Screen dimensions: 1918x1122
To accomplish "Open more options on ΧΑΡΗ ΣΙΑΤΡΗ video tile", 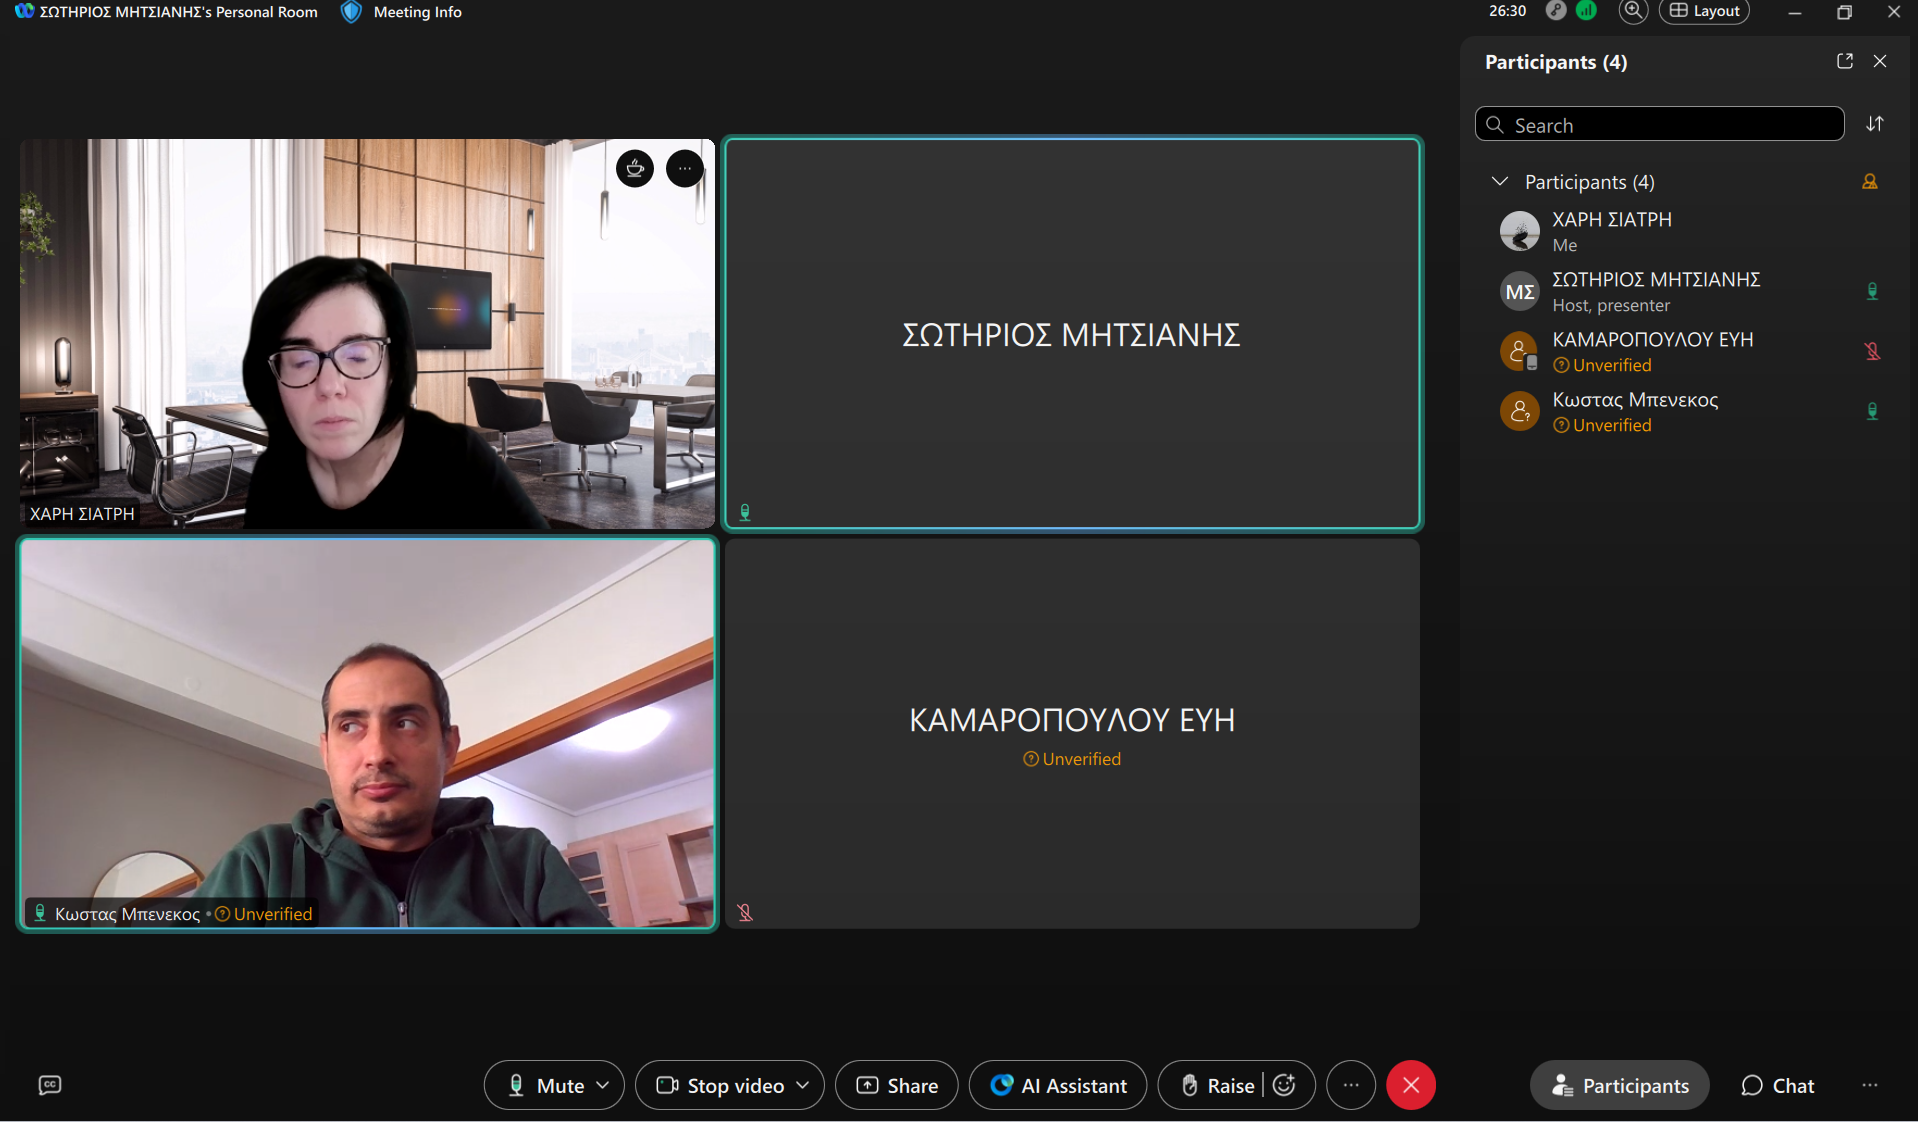I will [685, 168].
